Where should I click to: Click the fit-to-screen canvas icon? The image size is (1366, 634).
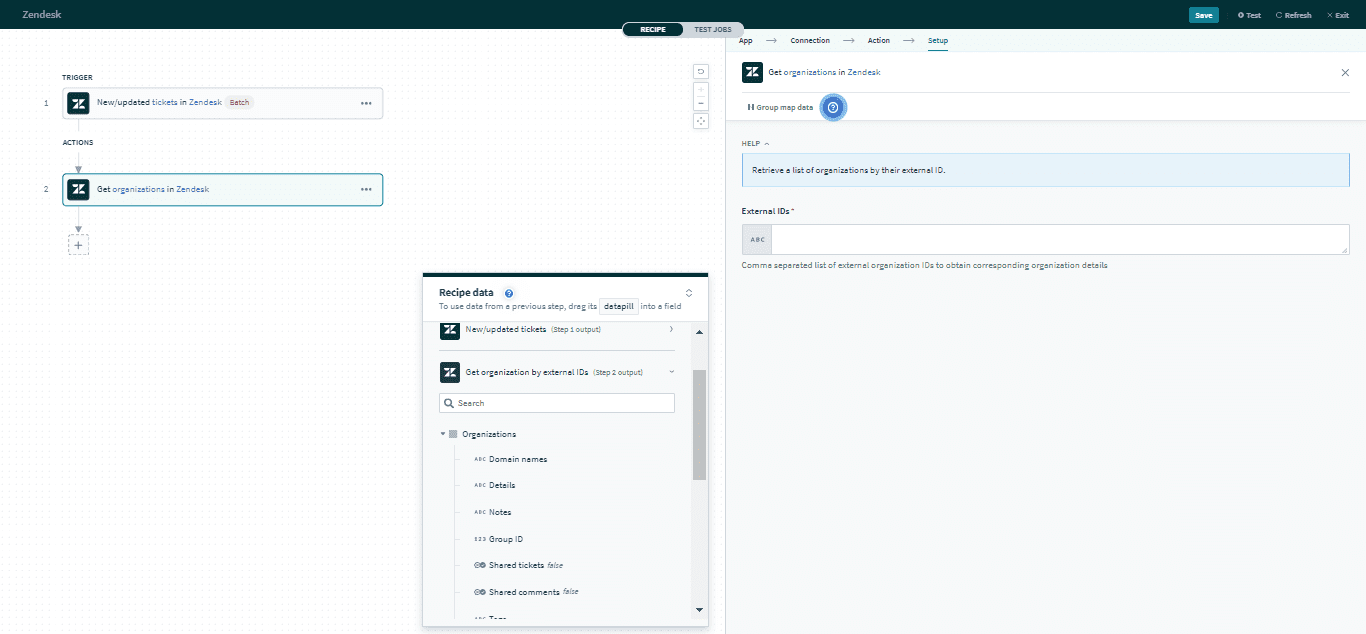pyautogui.click(x=700, y=120)
